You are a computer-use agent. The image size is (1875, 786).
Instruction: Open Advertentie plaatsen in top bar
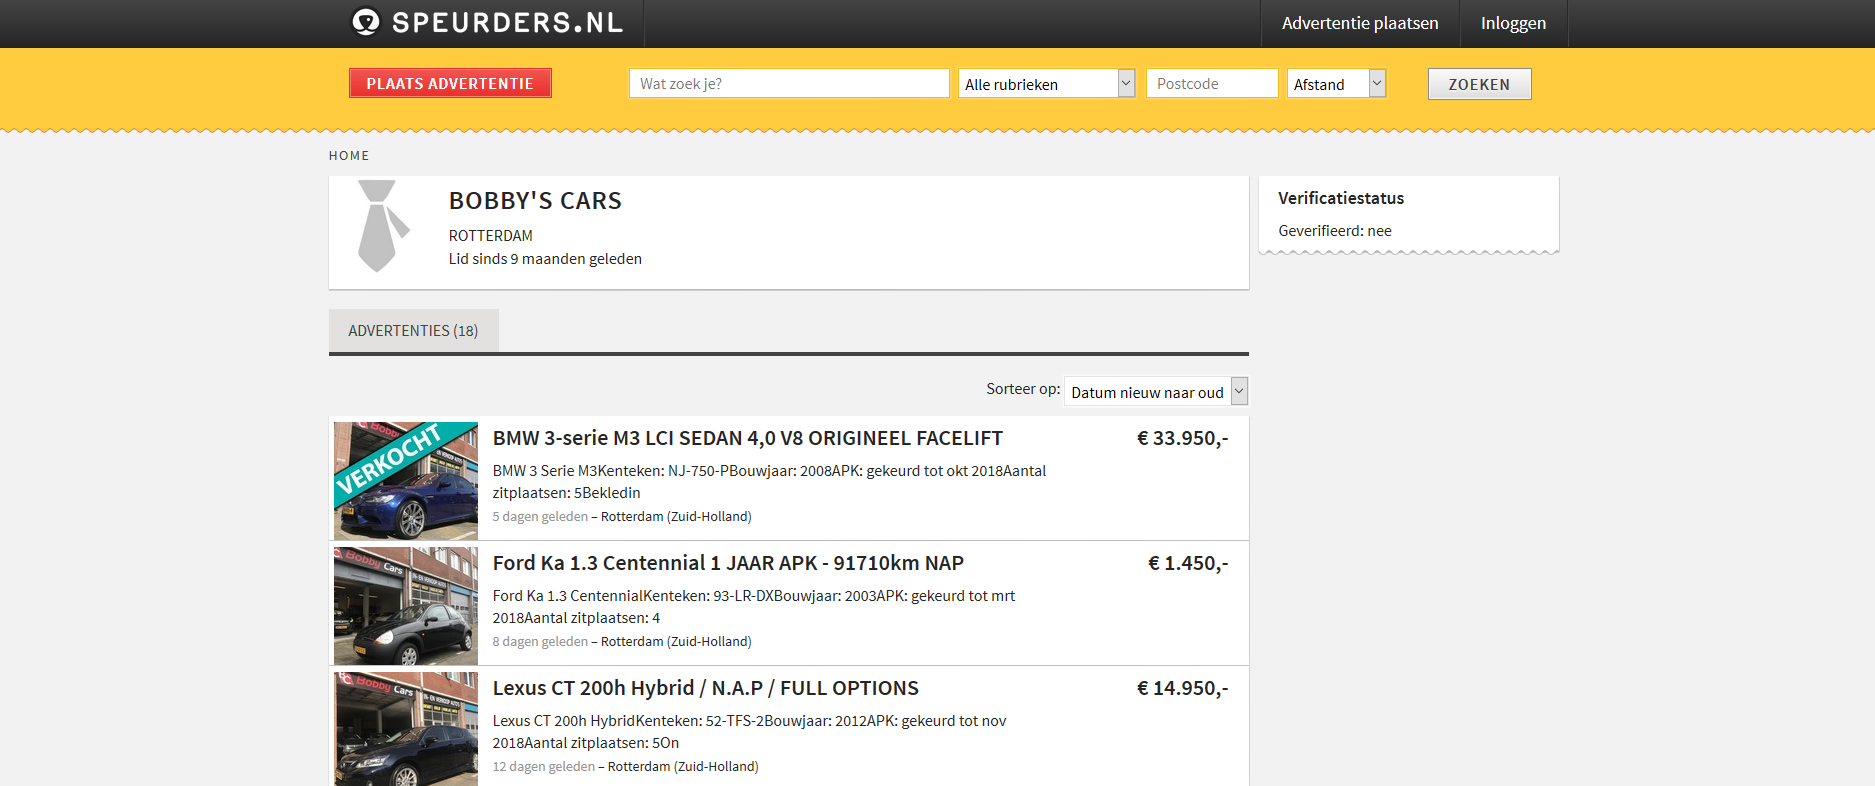[1360, 23]
